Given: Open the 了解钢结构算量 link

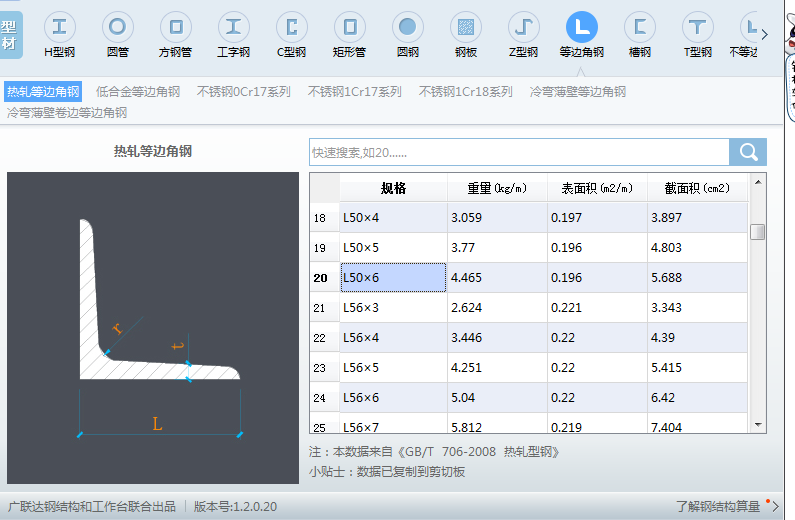Looking at the screenshot, I should pyautogui.click(x=717, y=506).
